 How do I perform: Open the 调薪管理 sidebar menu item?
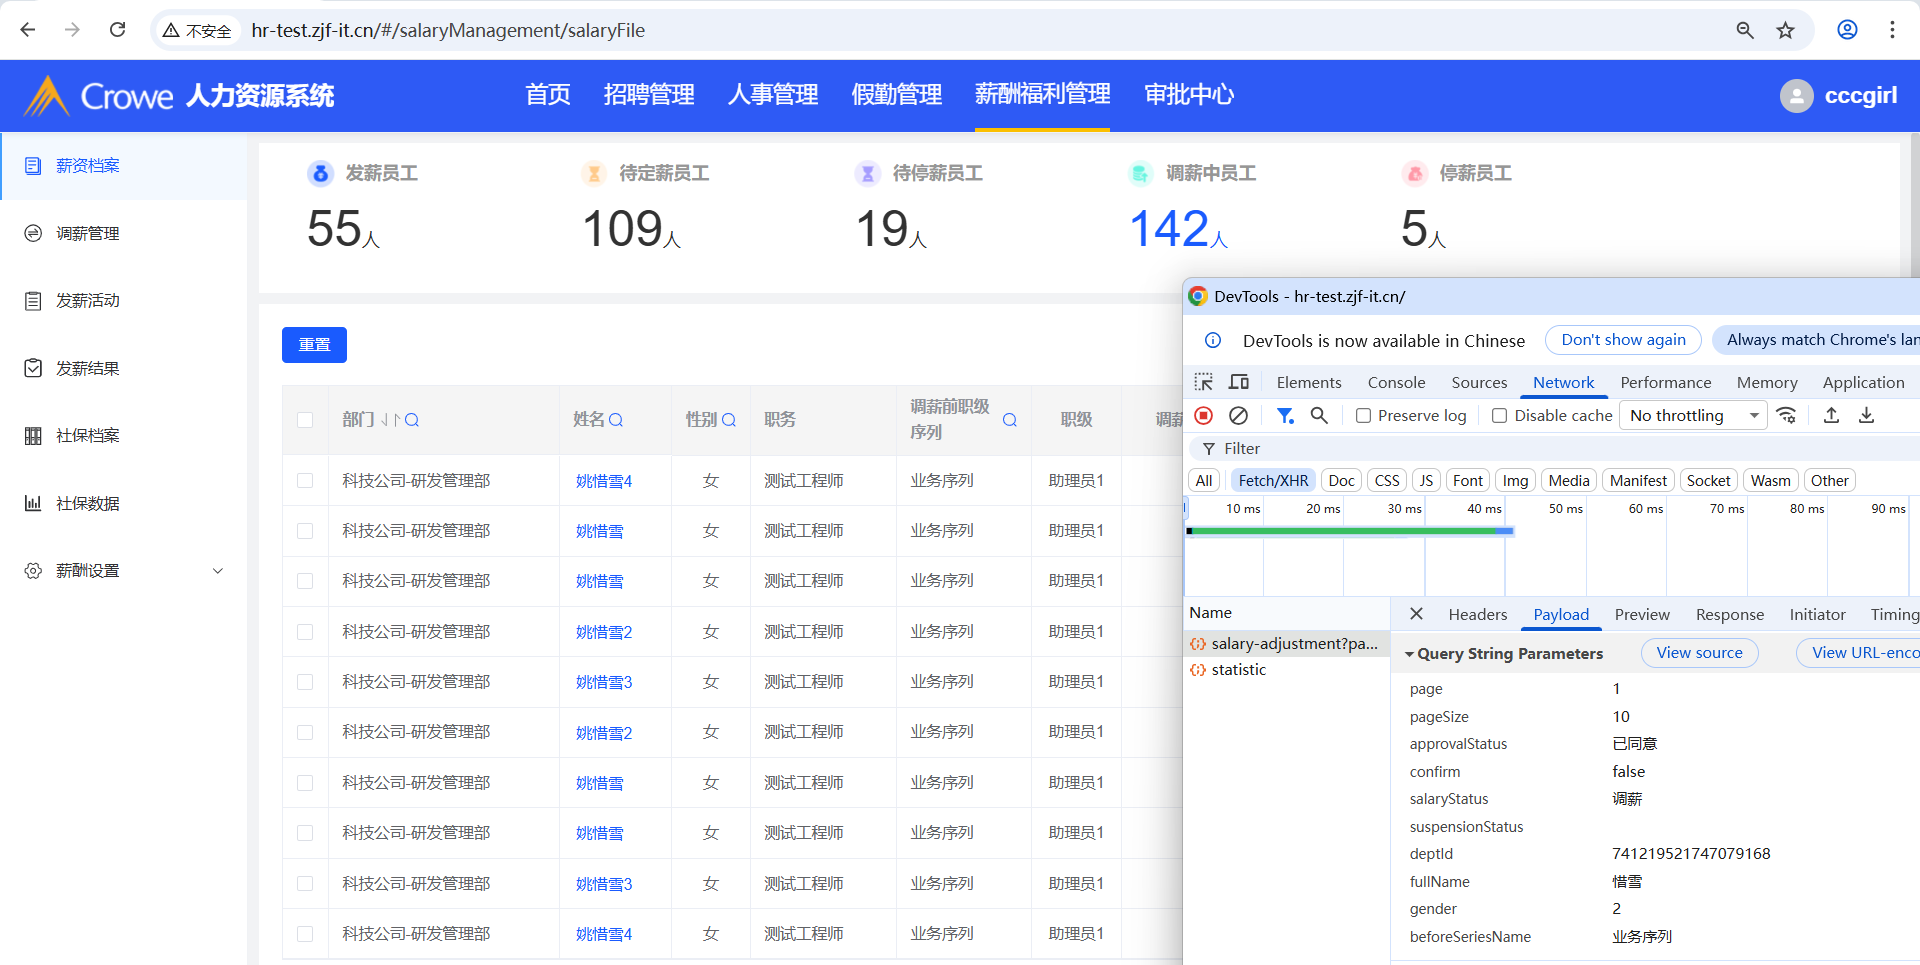click(x=88, y=233)
